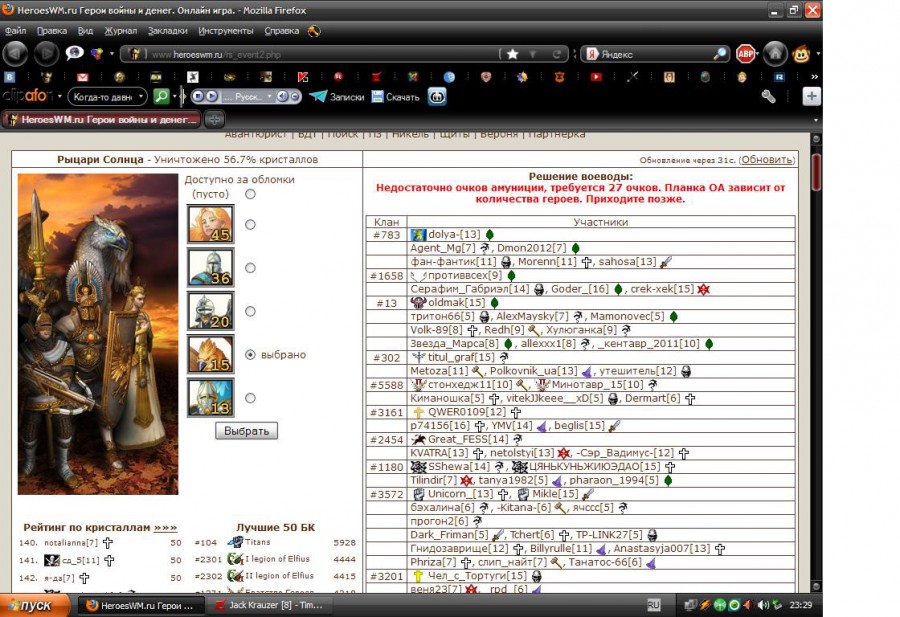Bookmark this page with the star icon
The height and width of the screenshot is (617, 900).
click(x=513, y=54)
